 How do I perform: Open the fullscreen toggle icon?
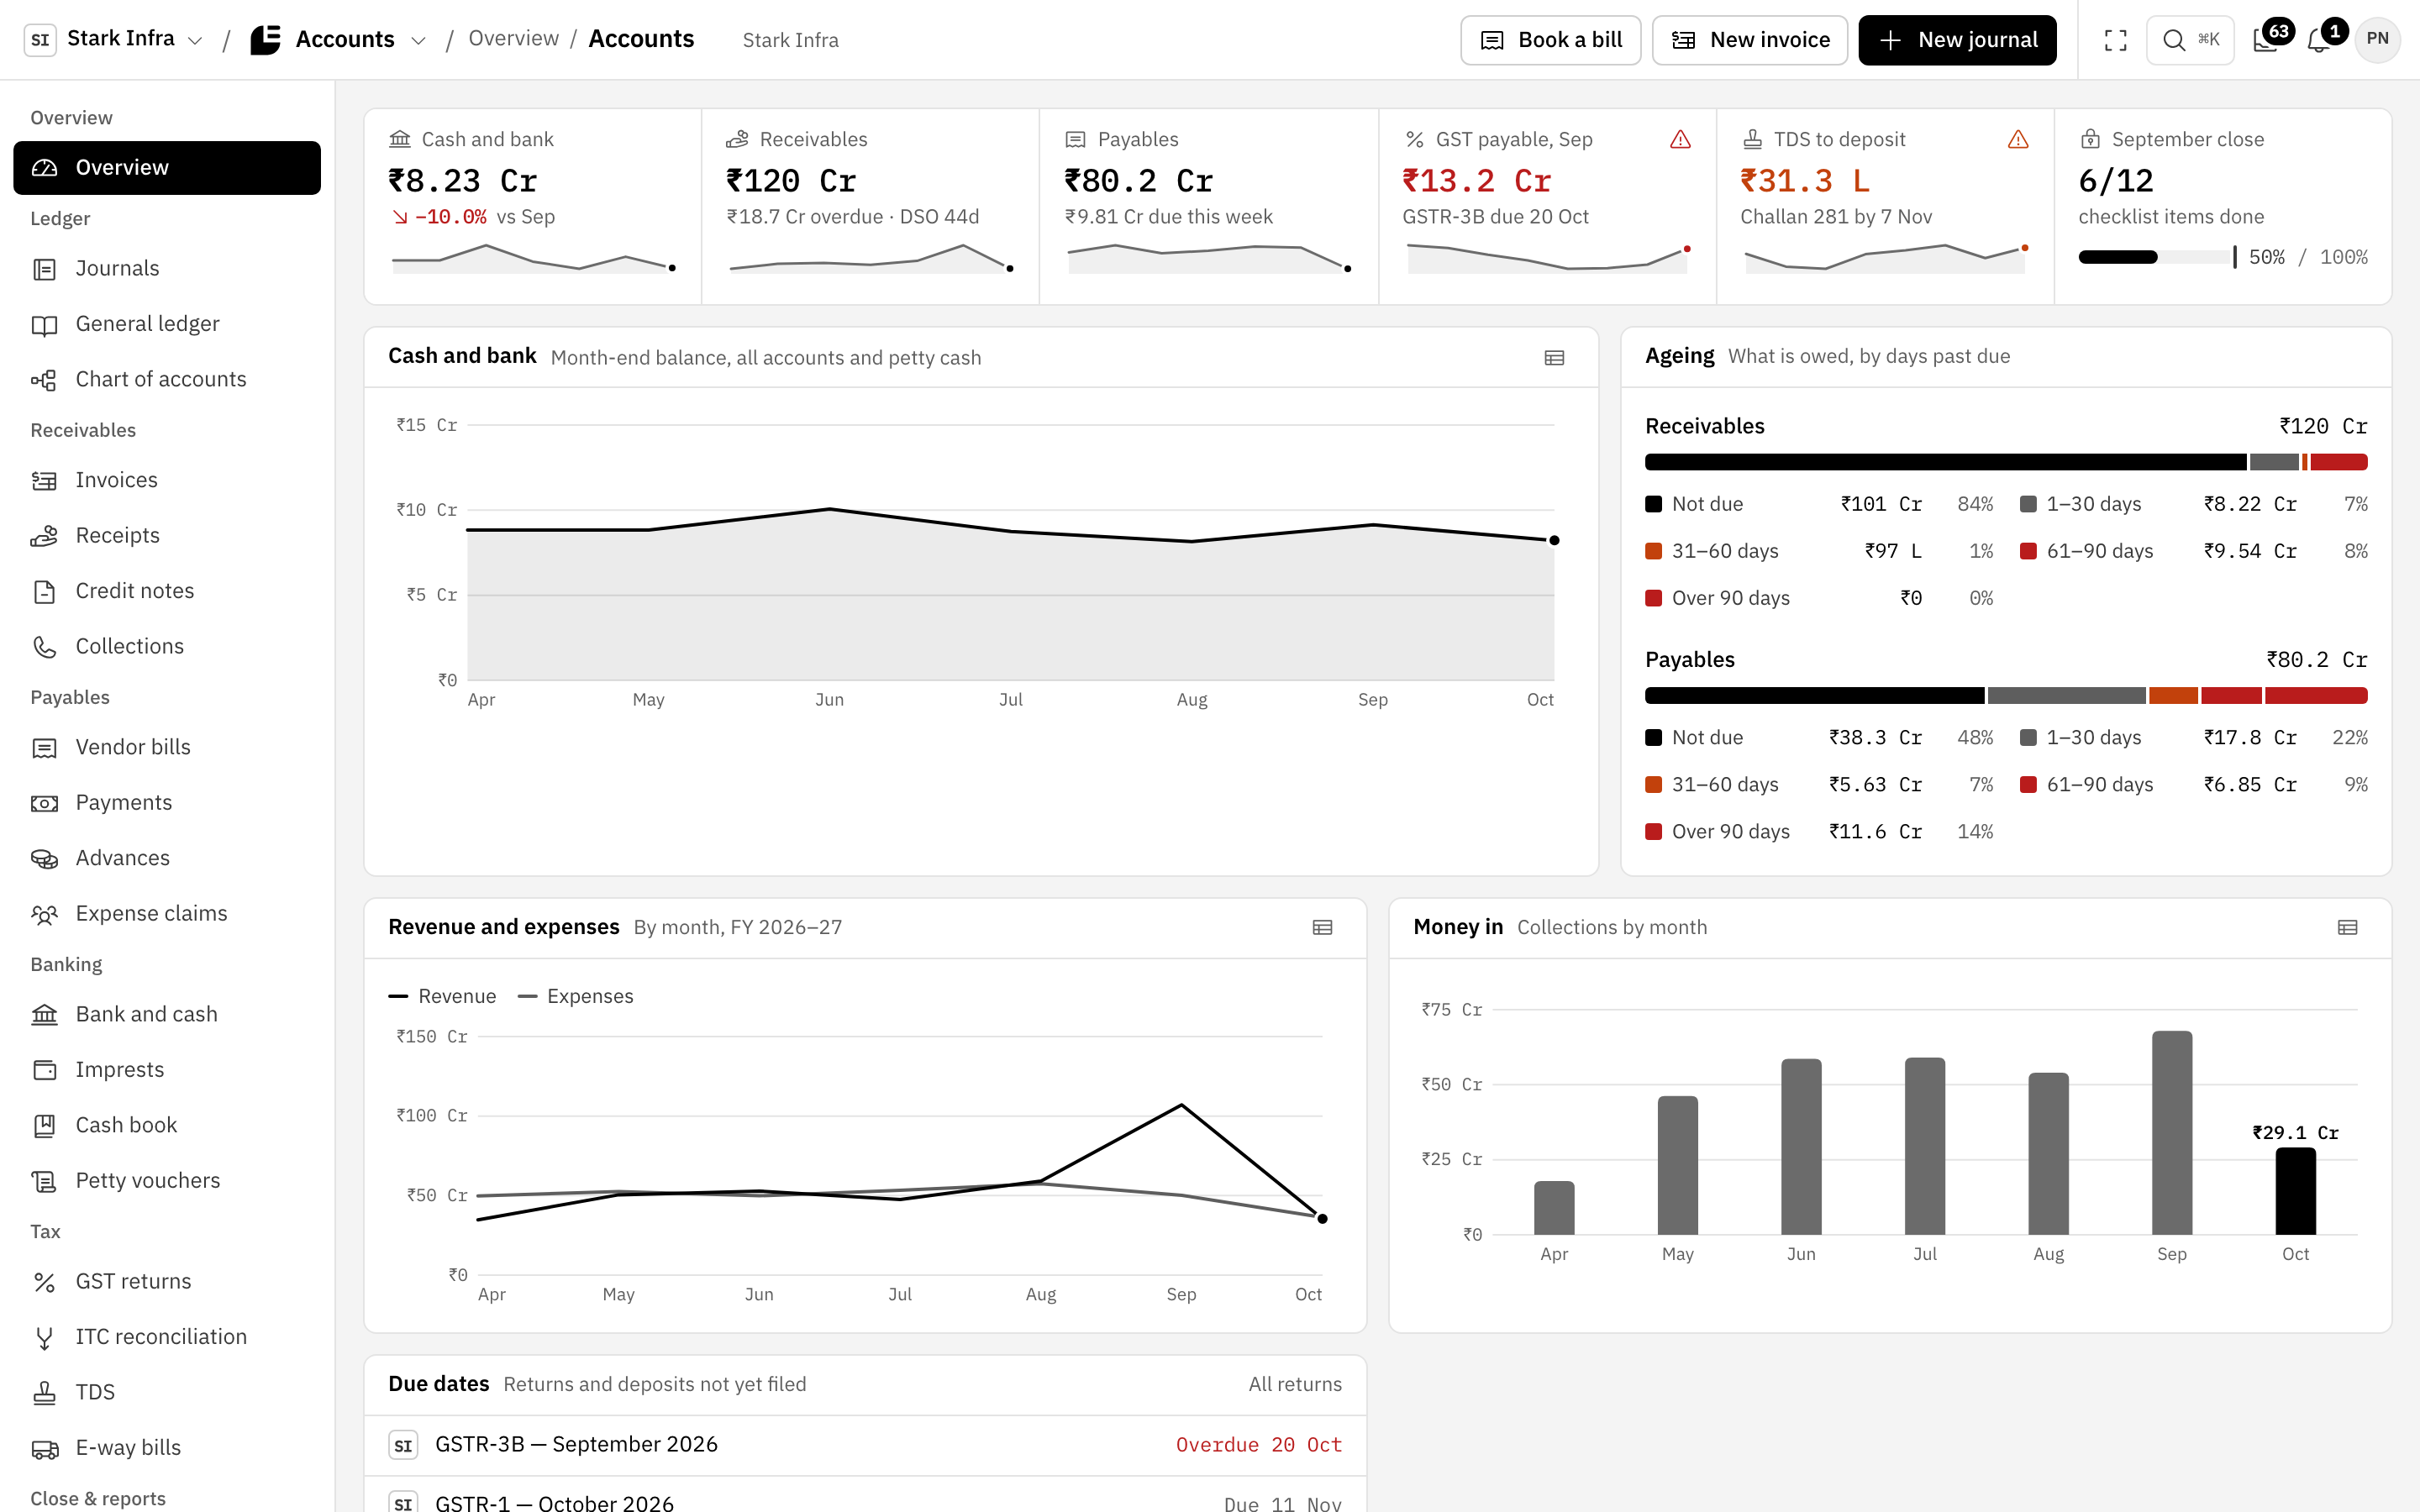(x=2115, y=40)
